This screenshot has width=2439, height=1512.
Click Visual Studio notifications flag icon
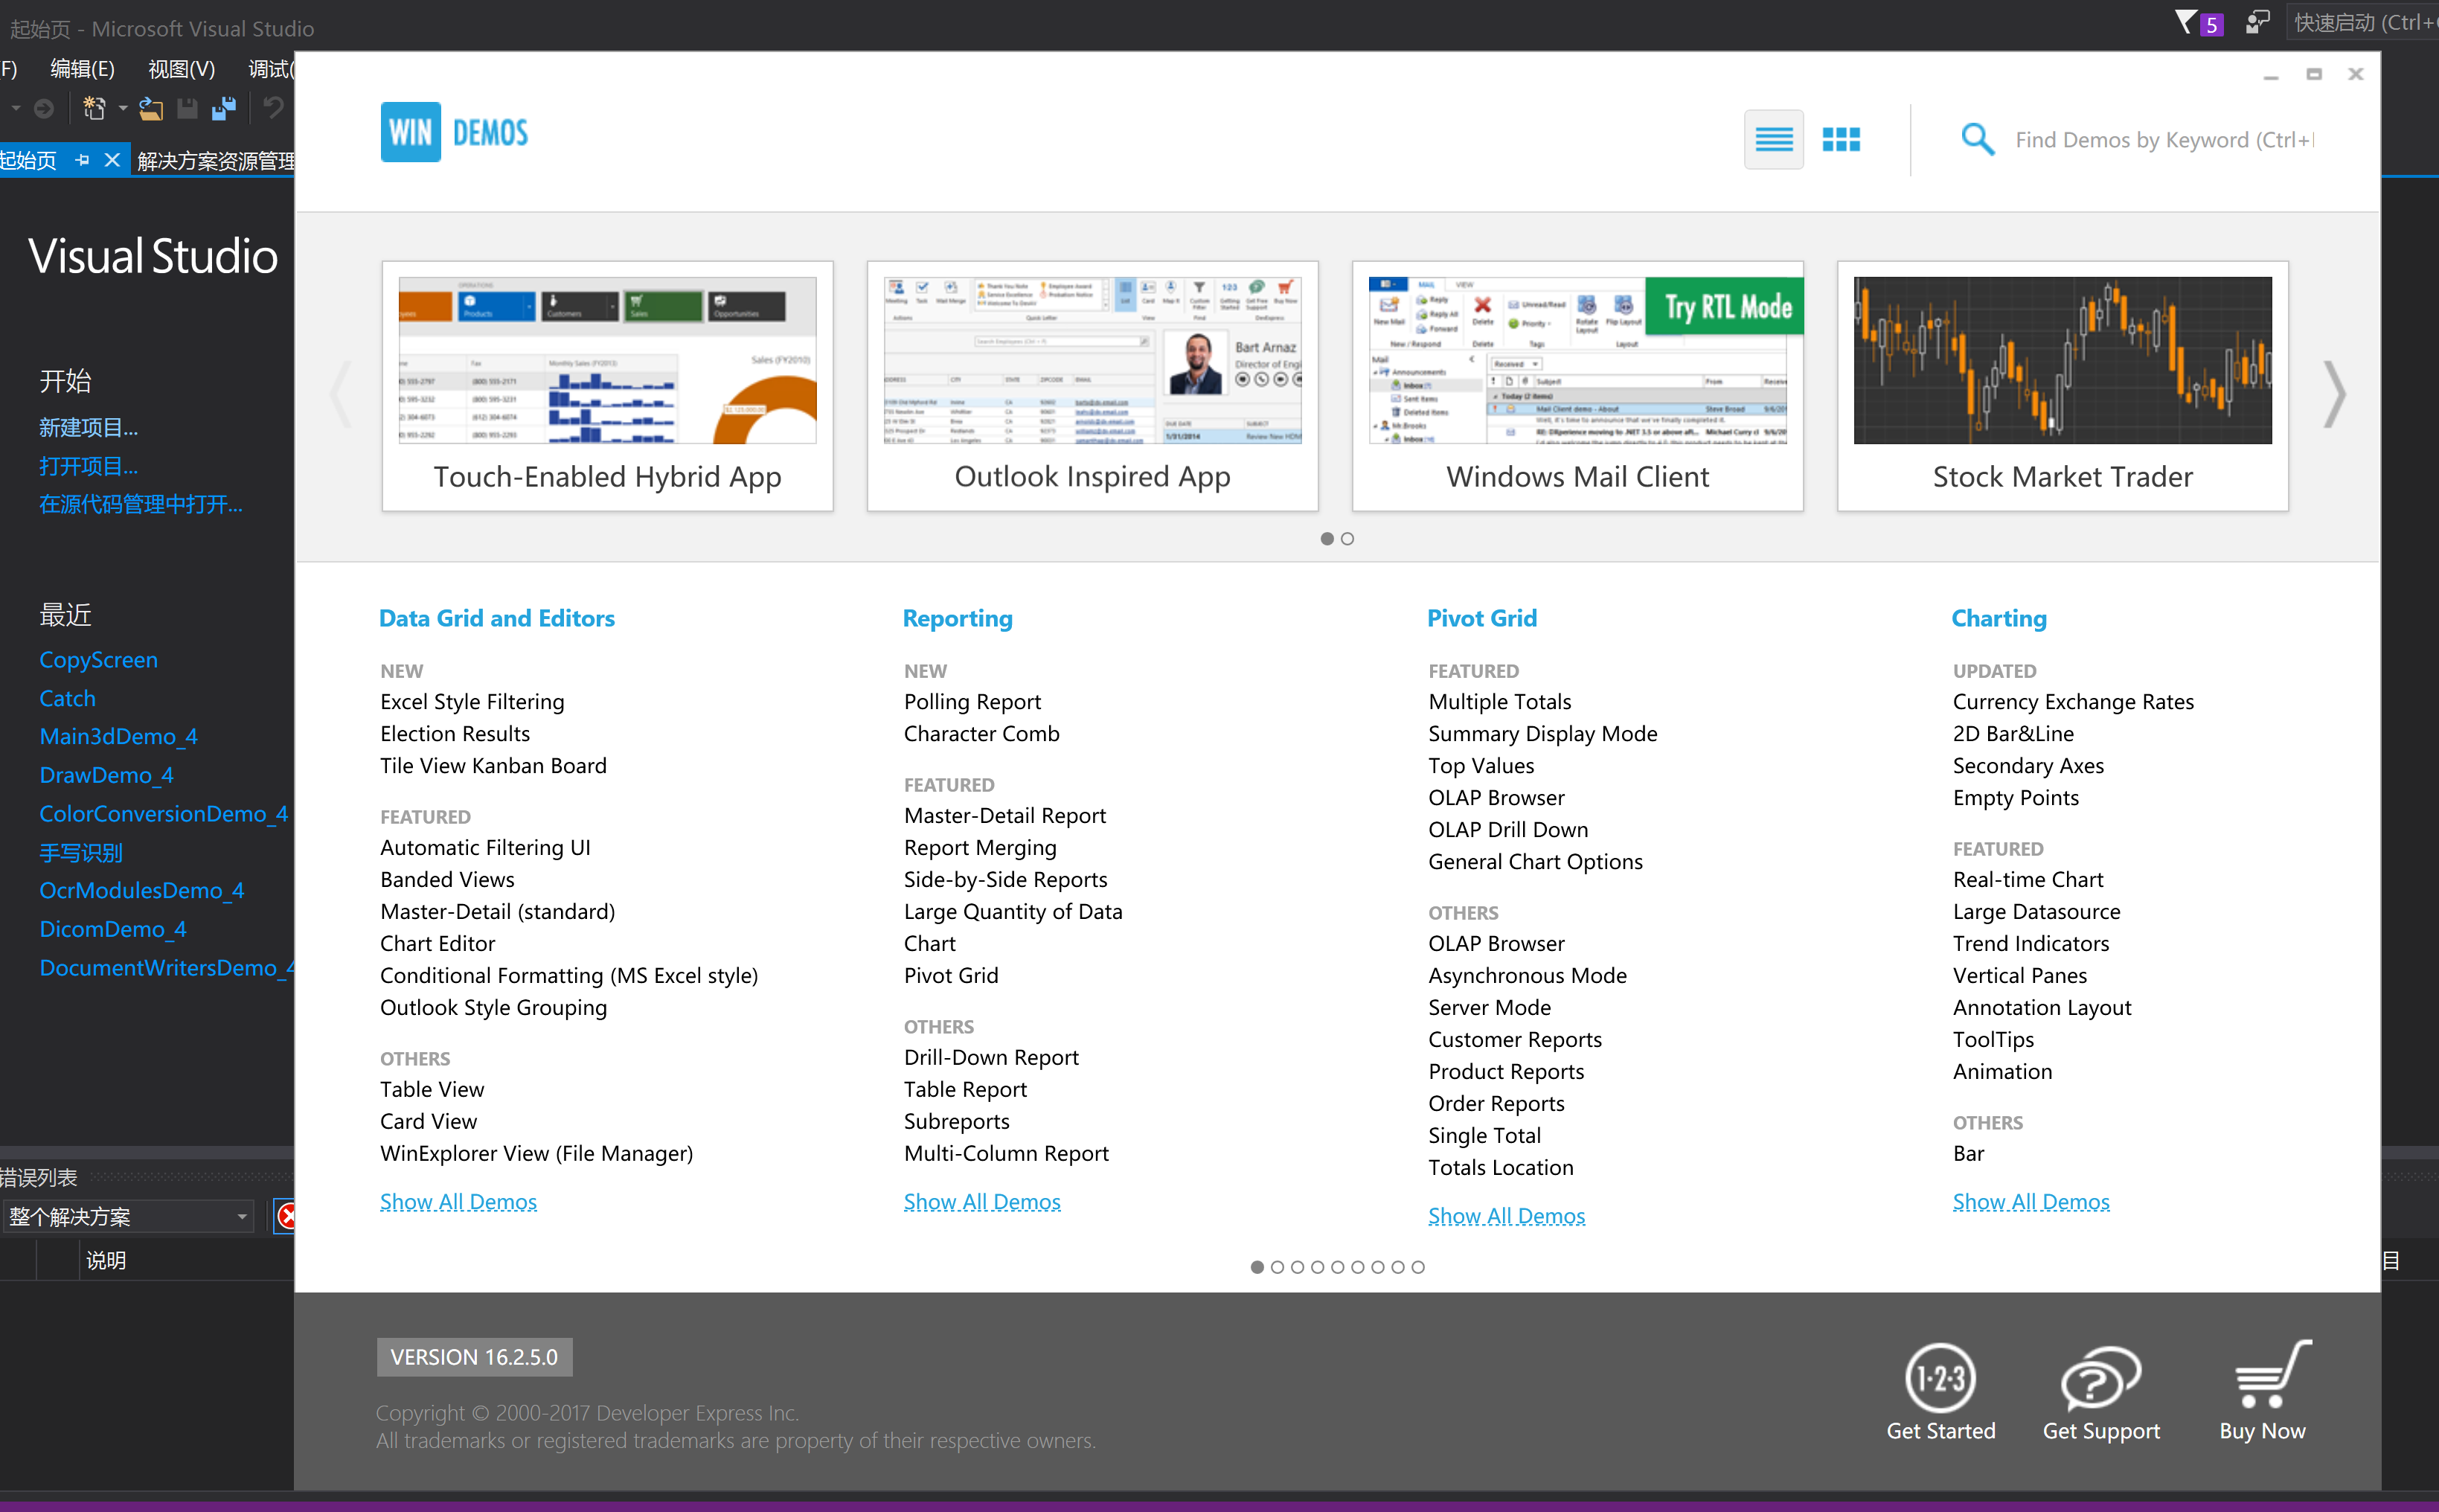pyautogui.click(x=2187, y=21)
